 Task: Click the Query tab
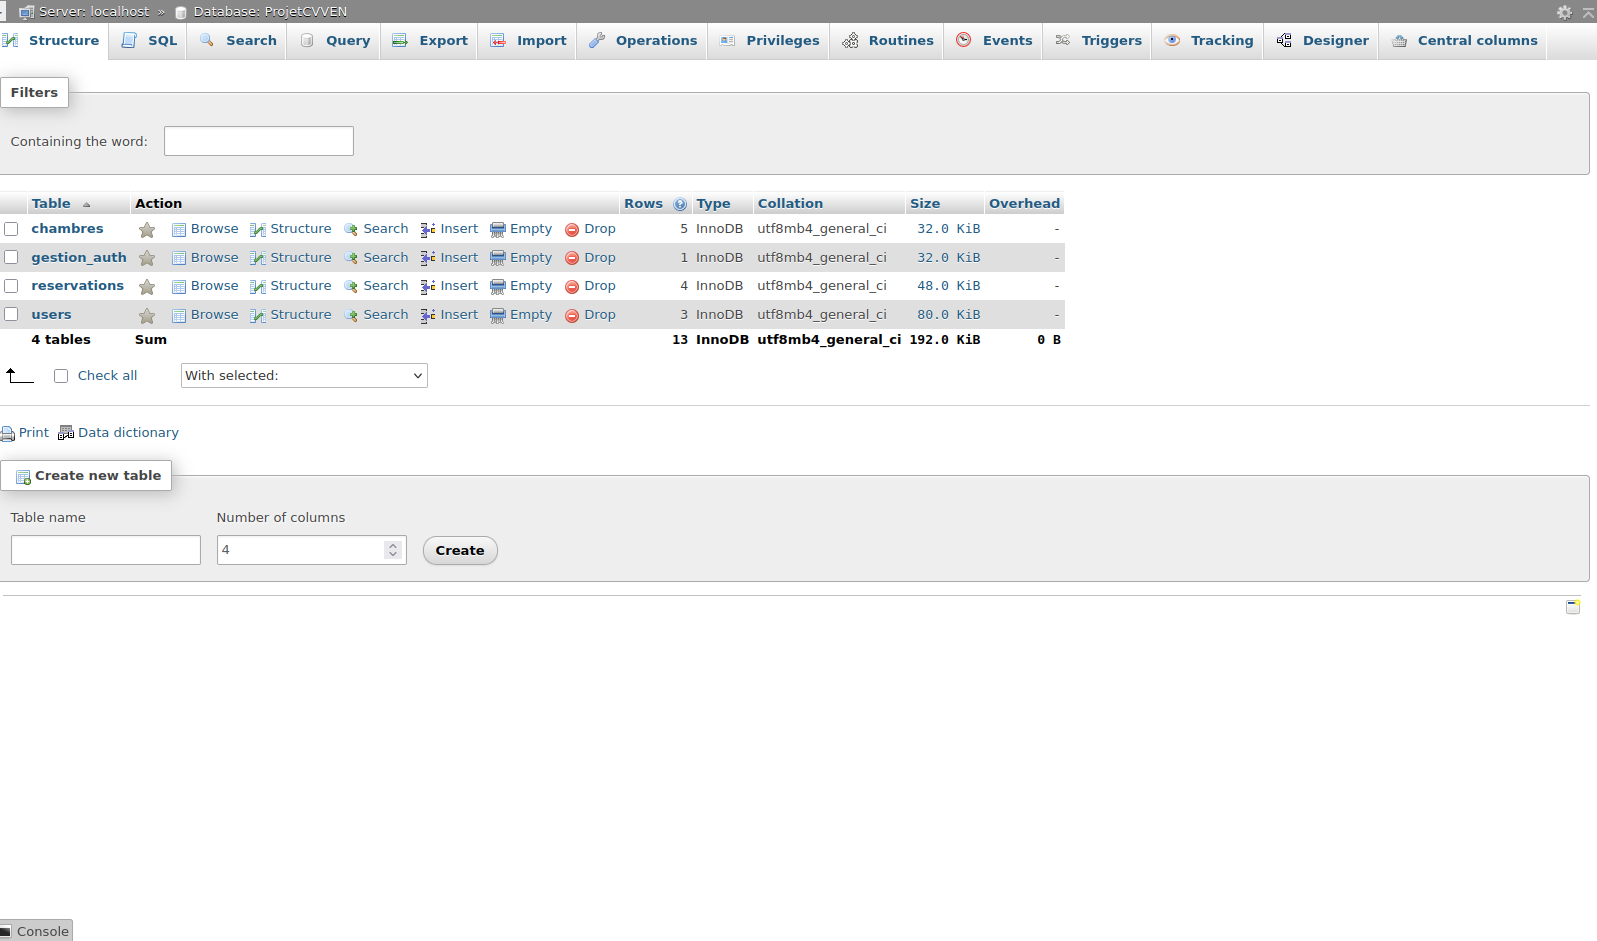coord(334,41)
